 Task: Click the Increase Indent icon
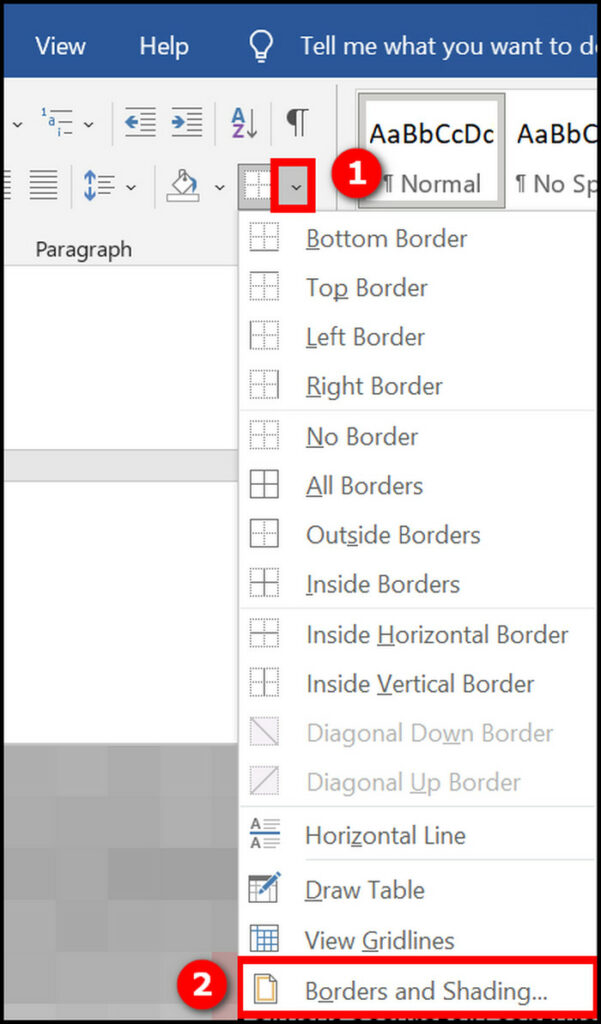tap(187, 122)
